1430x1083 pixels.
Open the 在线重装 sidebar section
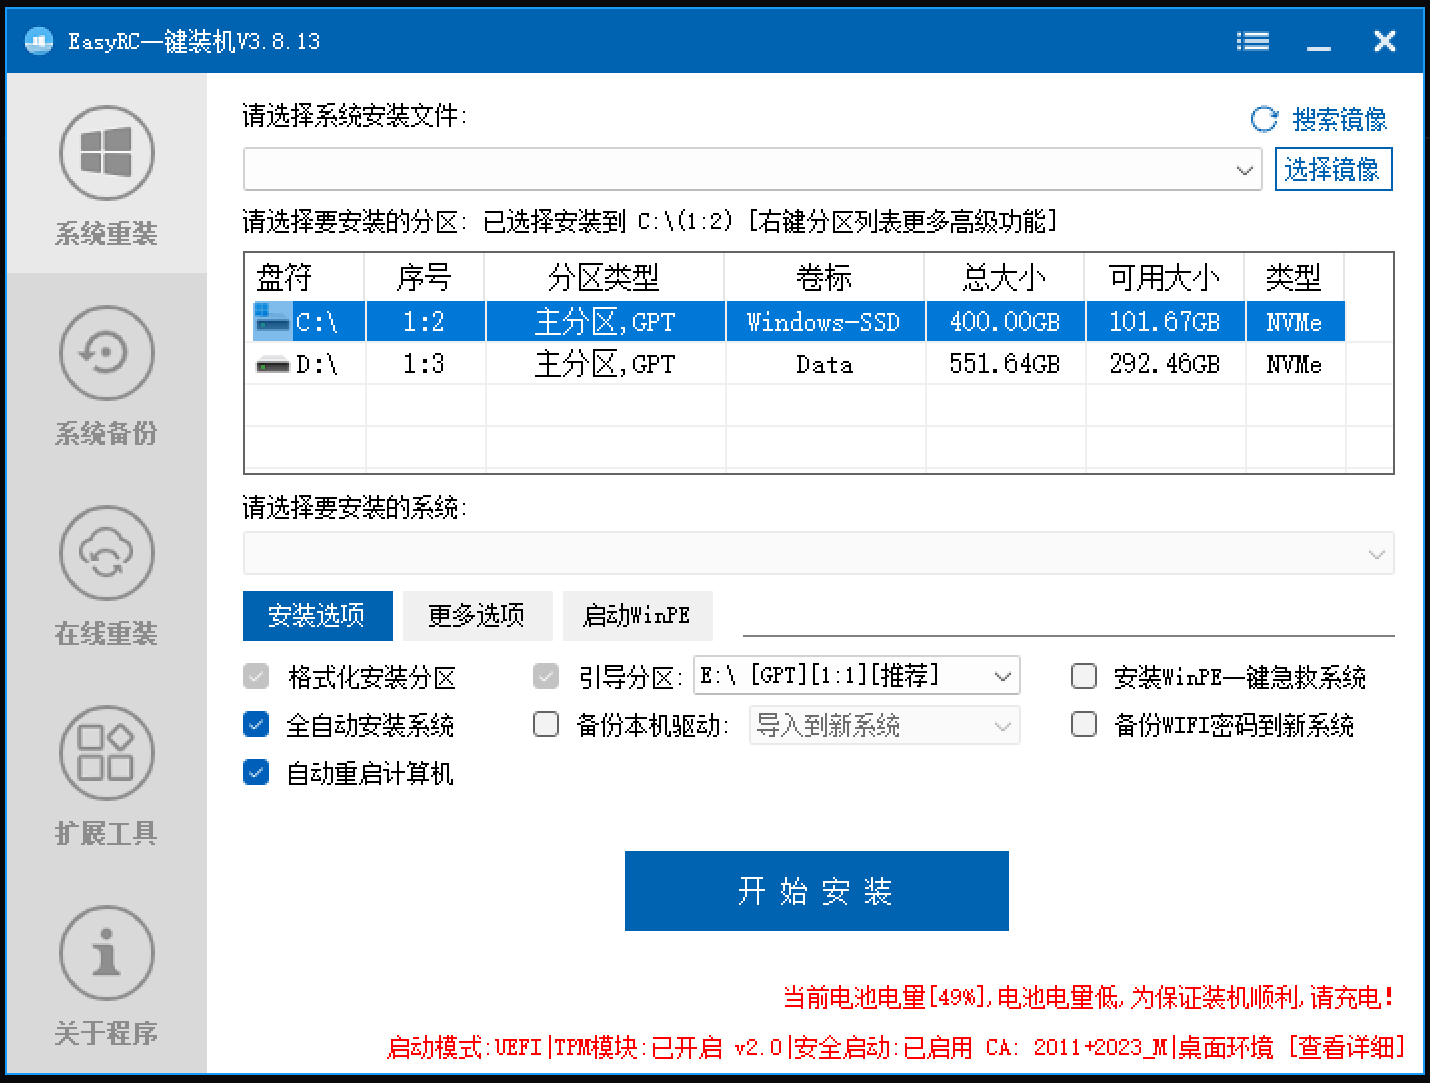106,575
